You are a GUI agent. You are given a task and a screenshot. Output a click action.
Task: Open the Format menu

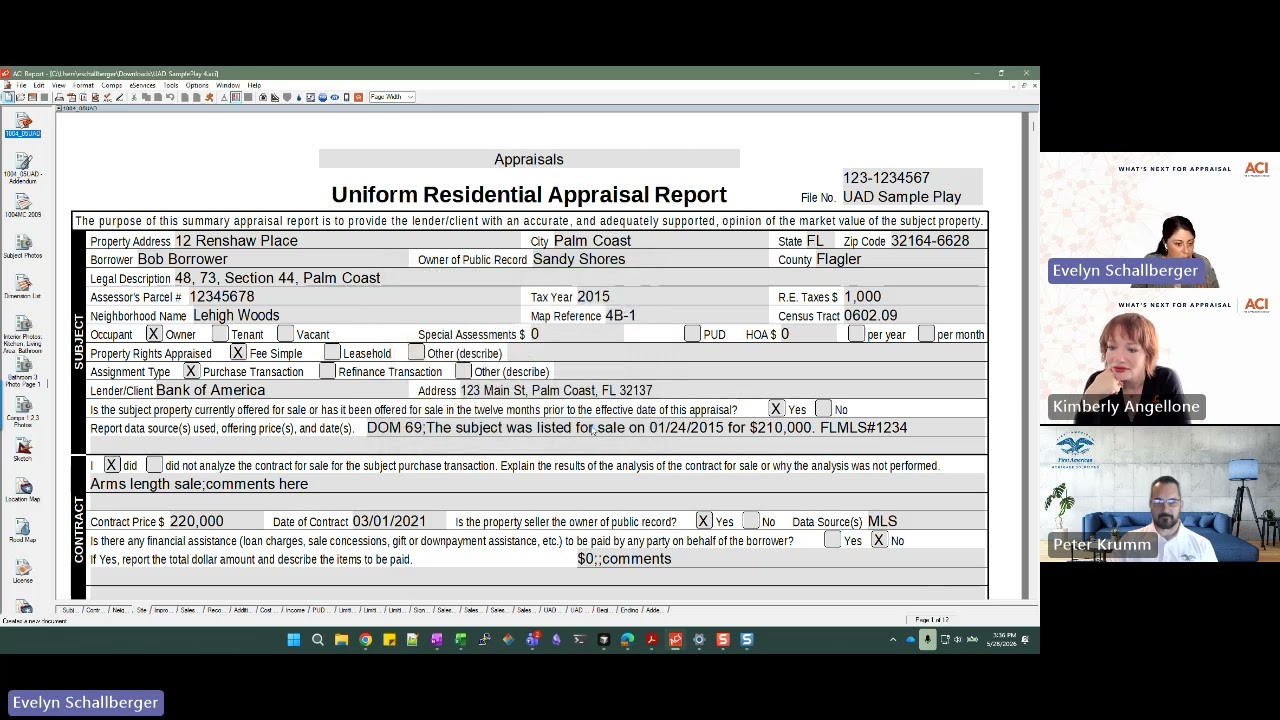tap(83, 85)
